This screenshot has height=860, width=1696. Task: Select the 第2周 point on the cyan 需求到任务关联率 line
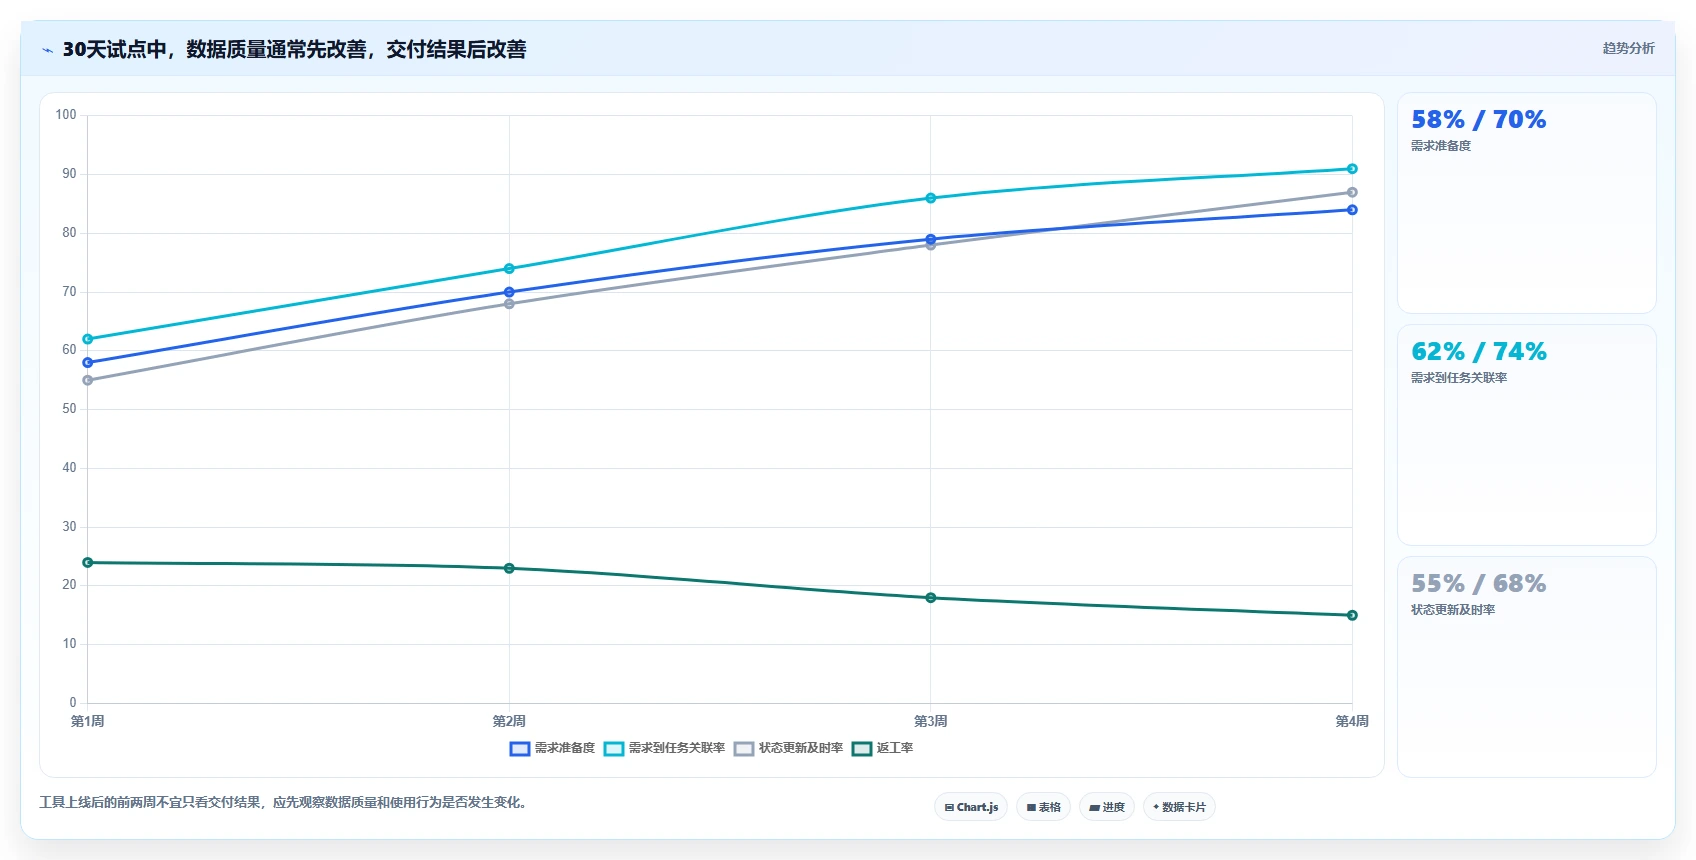(509, 268)
